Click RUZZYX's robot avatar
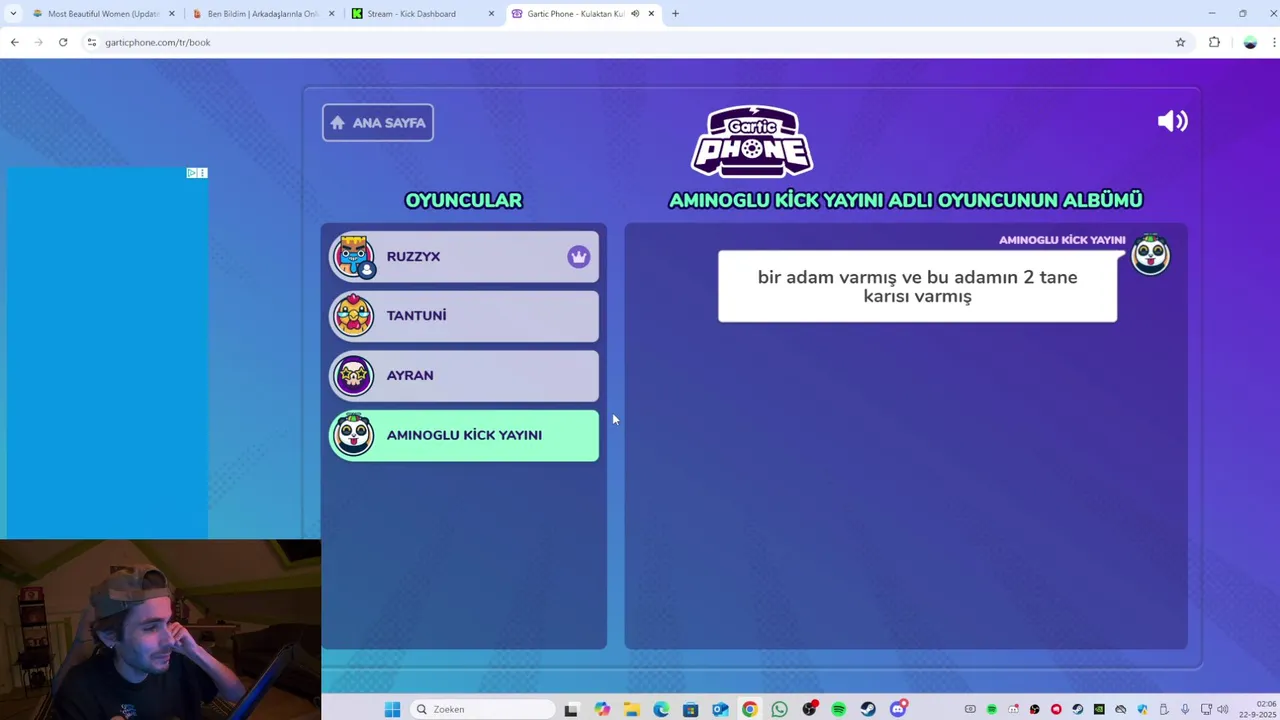1280x720 pixels. (354, 257)
